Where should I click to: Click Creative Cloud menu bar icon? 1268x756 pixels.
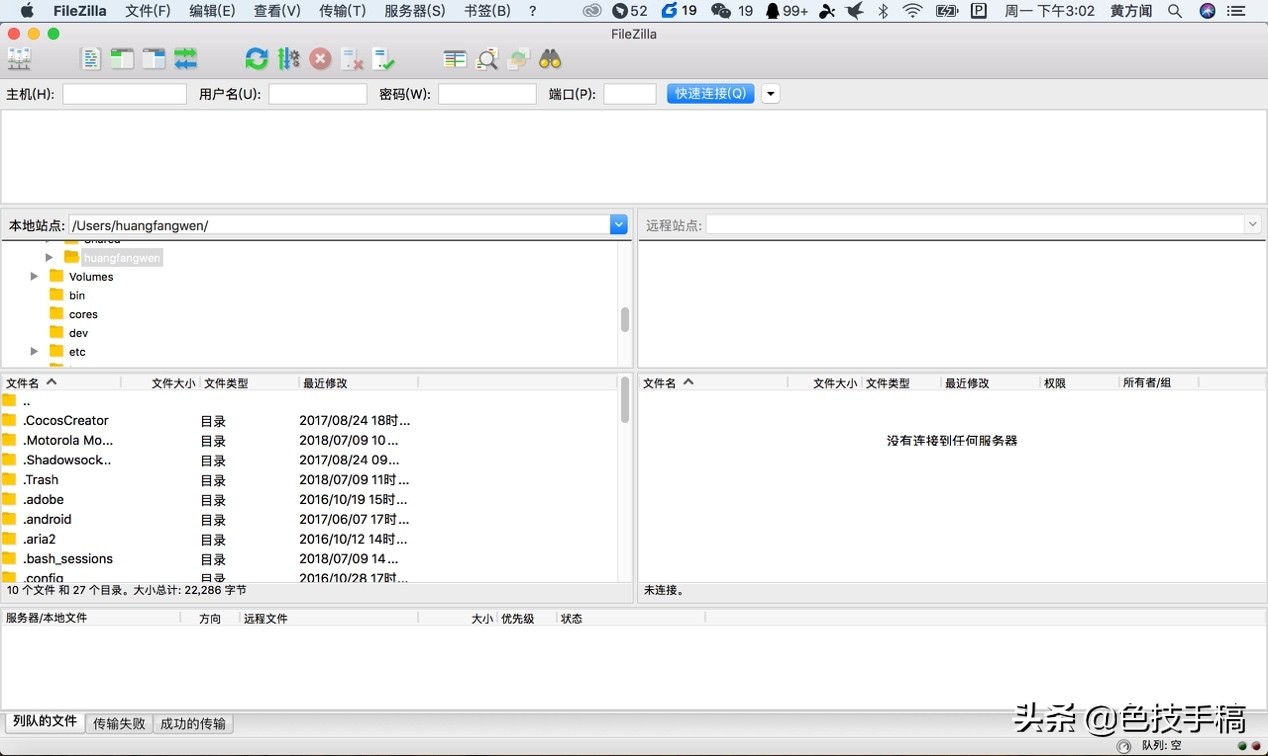click(x=593, y=11)
